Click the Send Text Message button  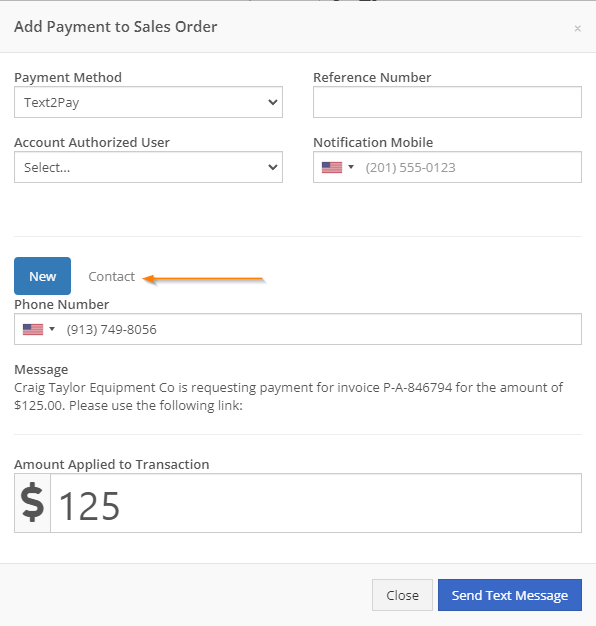(510, 595)
